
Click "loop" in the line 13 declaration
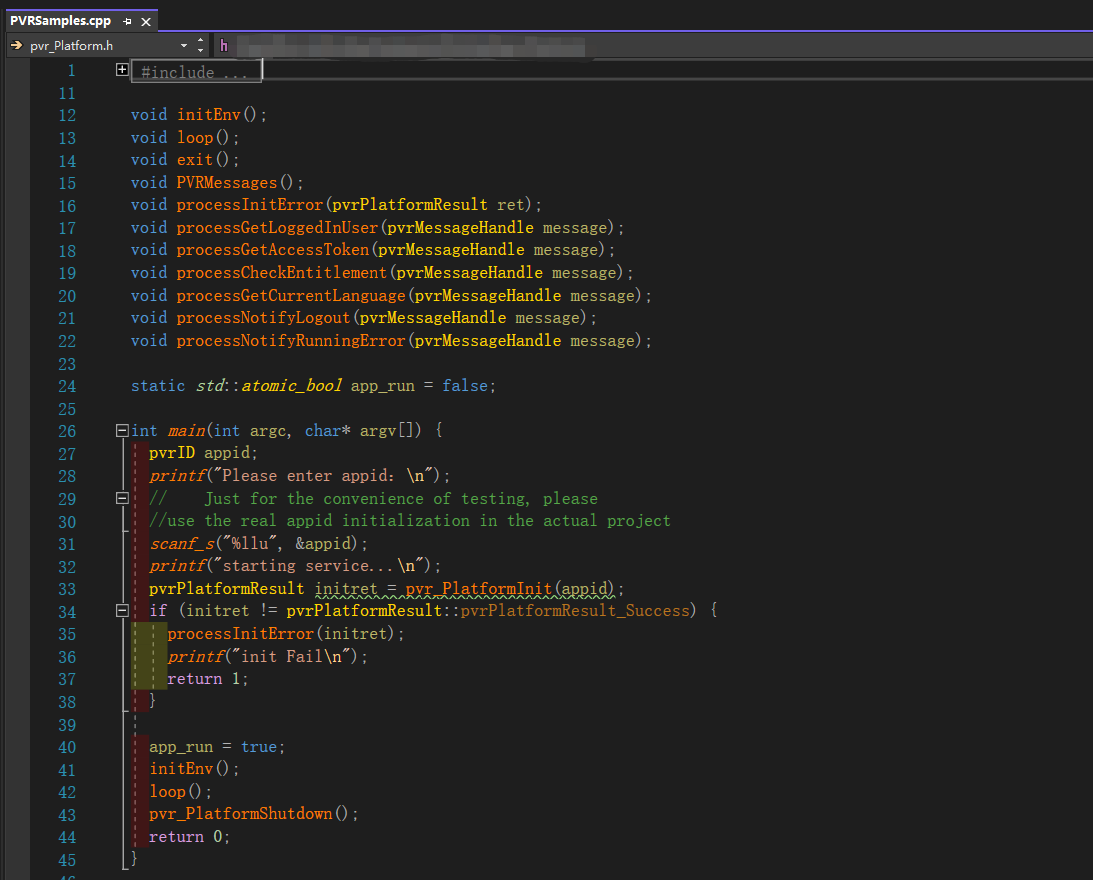pyautogui.click(x=195, y=138)
